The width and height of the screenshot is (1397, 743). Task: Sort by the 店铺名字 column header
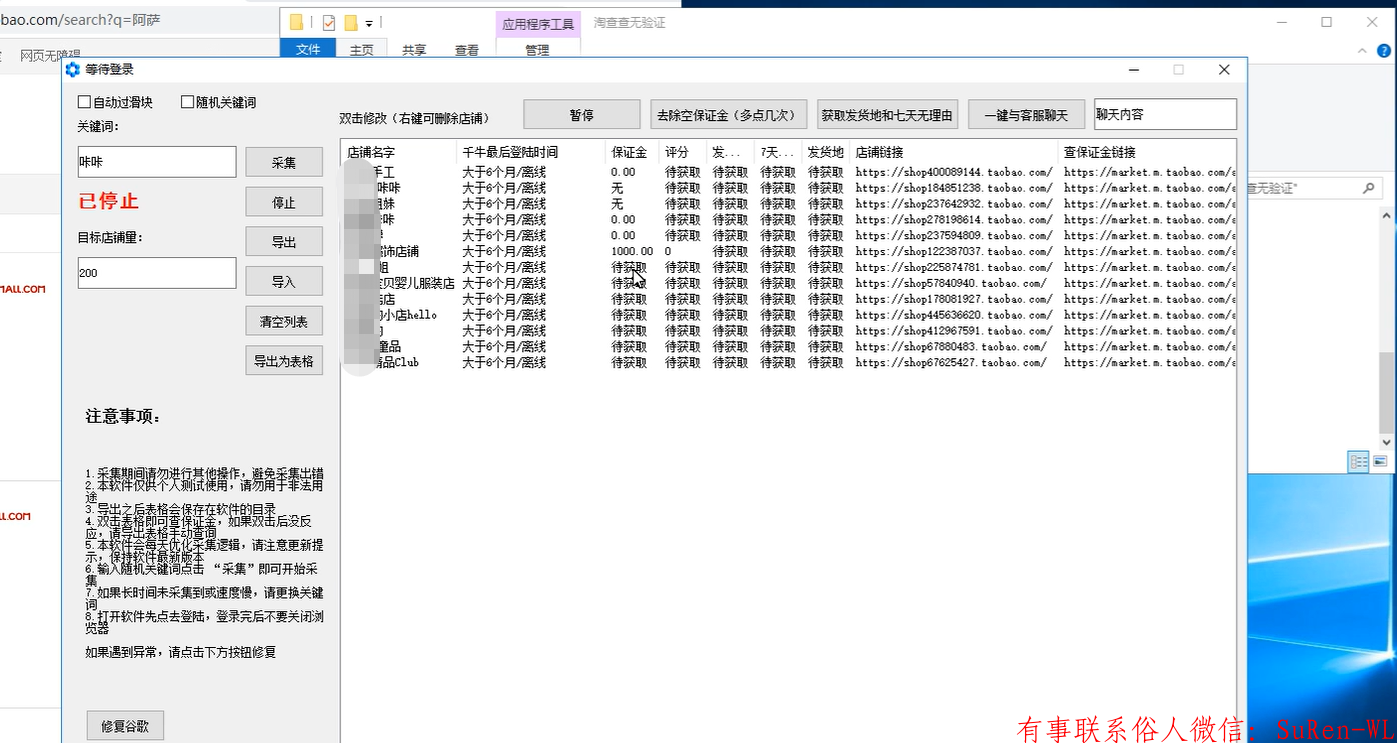pyautogui.click(x=398, y=152)
